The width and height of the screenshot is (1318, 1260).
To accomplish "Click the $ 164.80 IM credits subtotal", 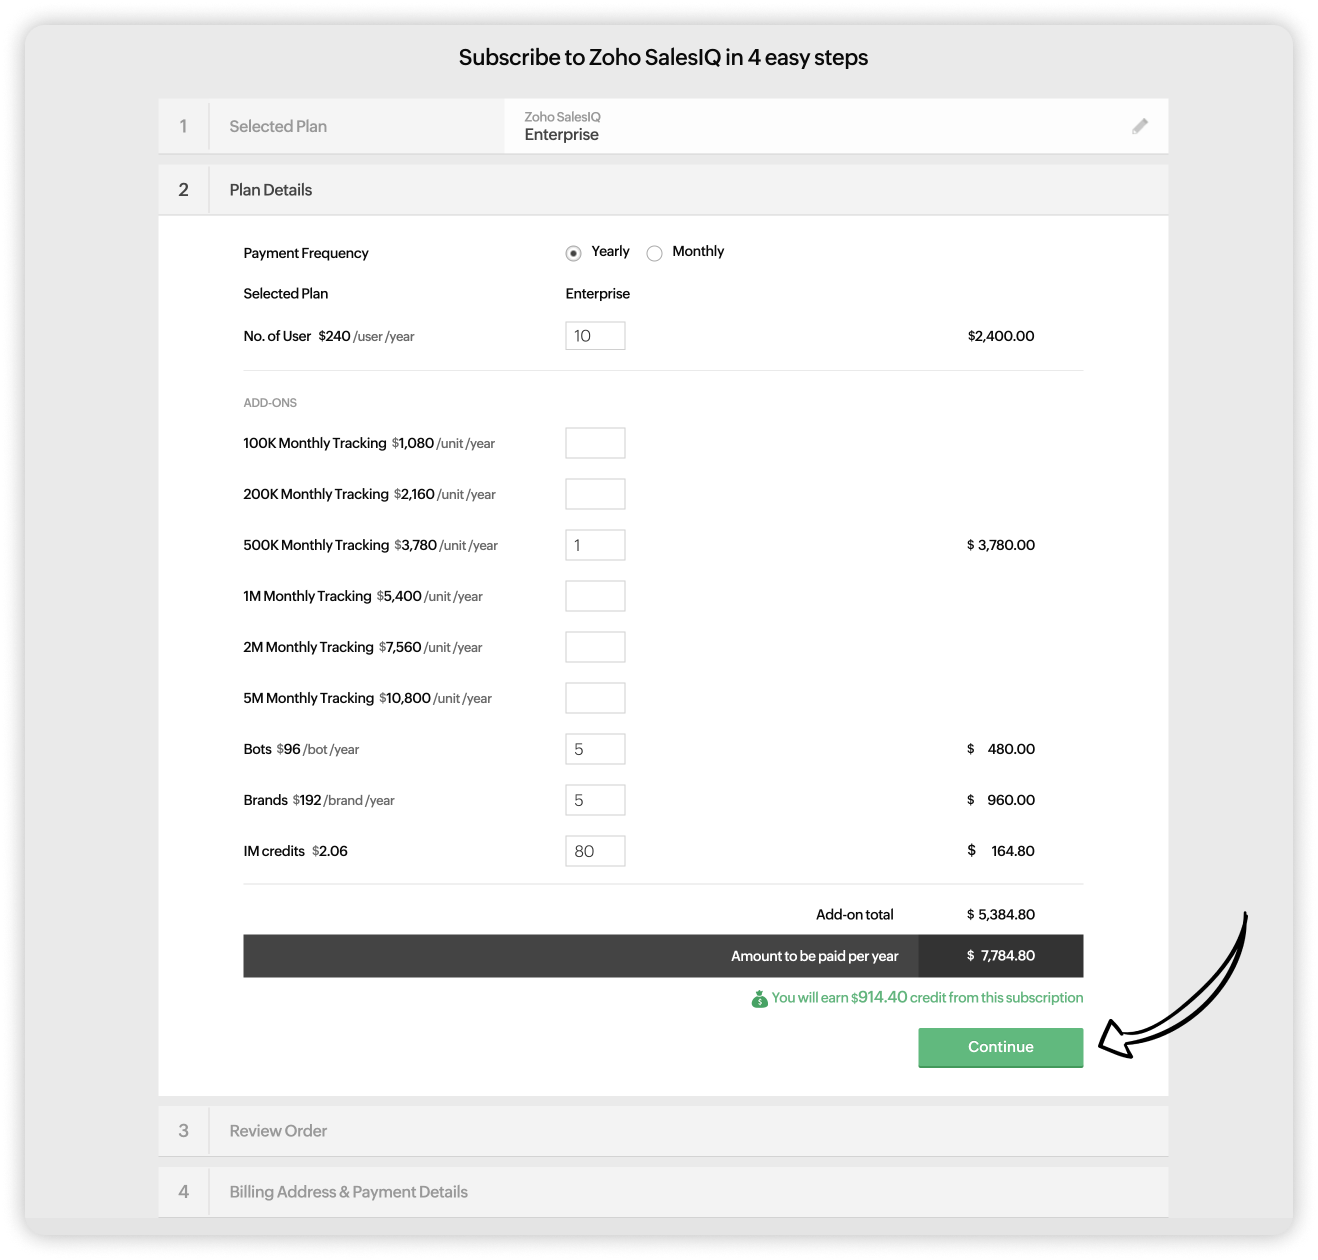I will (1001, 851).
